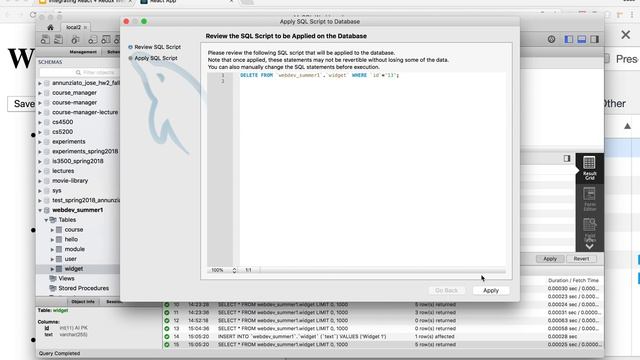Screen dimensions: 640x360
Task: Click the create new table toolbar icon
Action: coord(106,39)
